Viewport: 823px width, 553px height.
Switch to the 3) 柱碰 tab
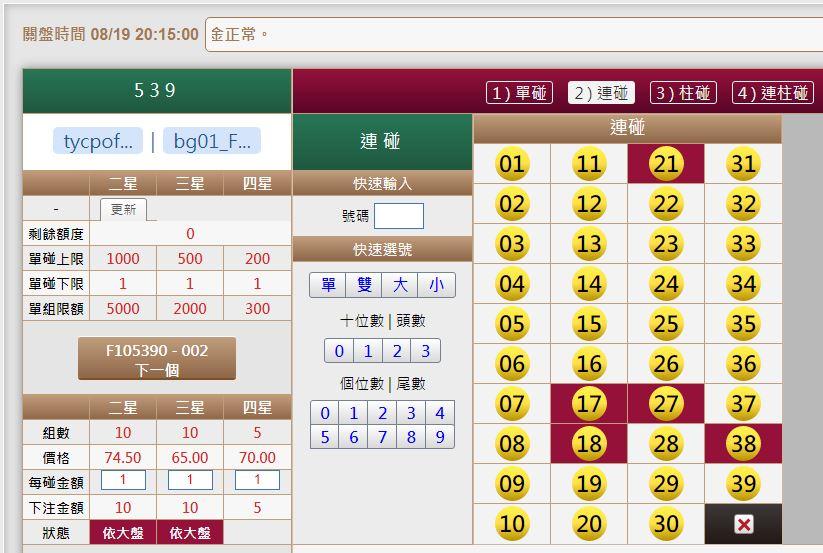(683, 93)
